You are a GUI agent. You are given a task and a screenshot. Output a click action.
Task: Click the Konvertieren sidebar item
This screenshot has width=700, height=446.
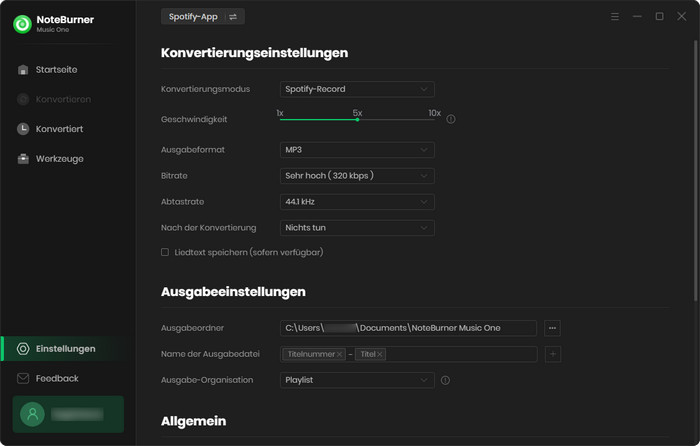[62, 99]
